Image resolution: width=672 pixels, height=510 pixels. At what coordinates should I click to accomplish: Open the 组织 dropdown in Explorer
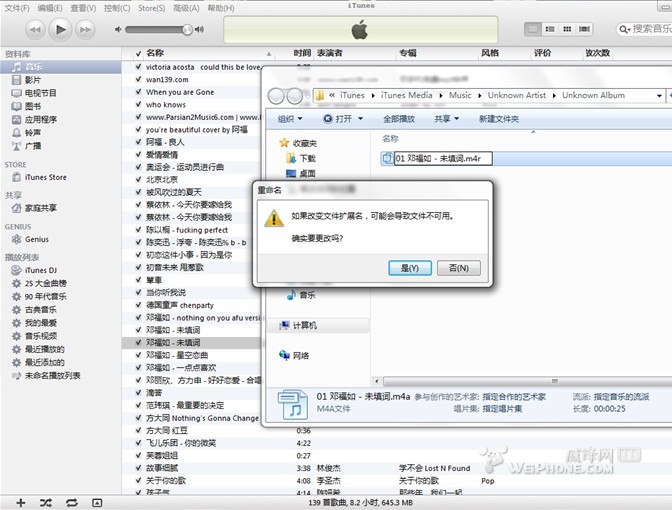(x=290, y=119)
